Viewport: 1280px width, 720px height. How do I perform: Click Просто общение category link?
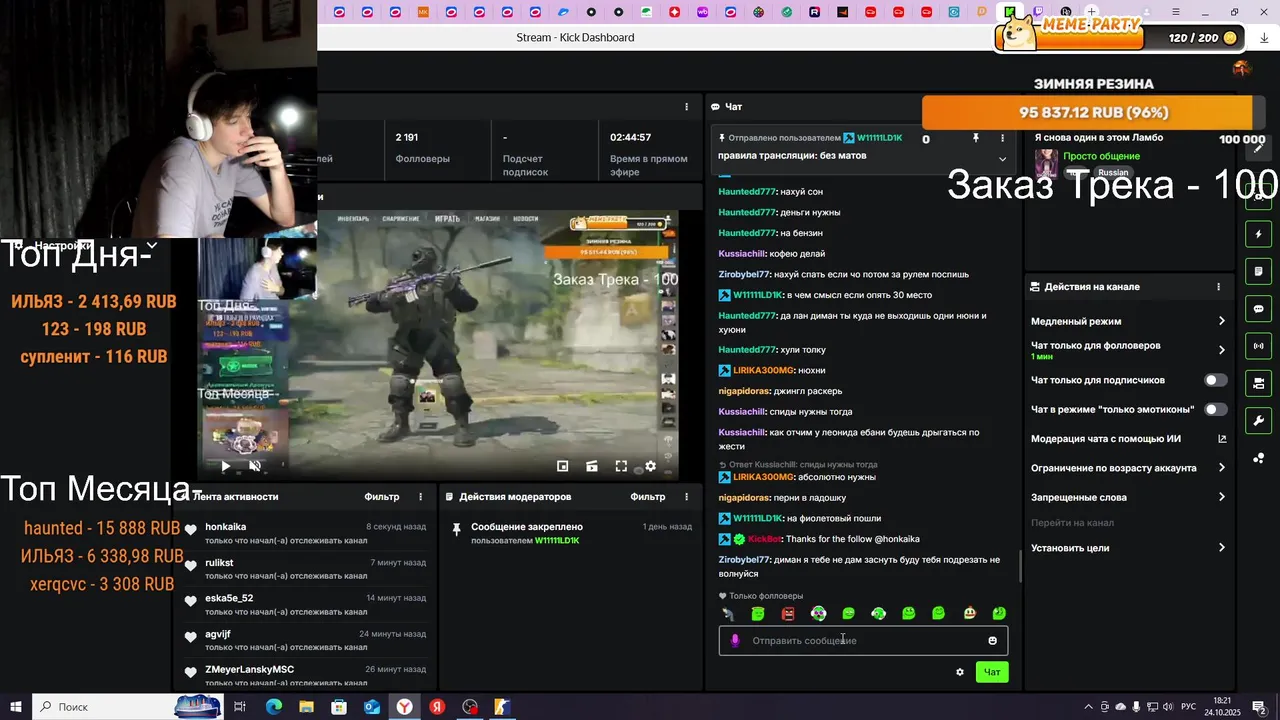(x=1101, y=156)
